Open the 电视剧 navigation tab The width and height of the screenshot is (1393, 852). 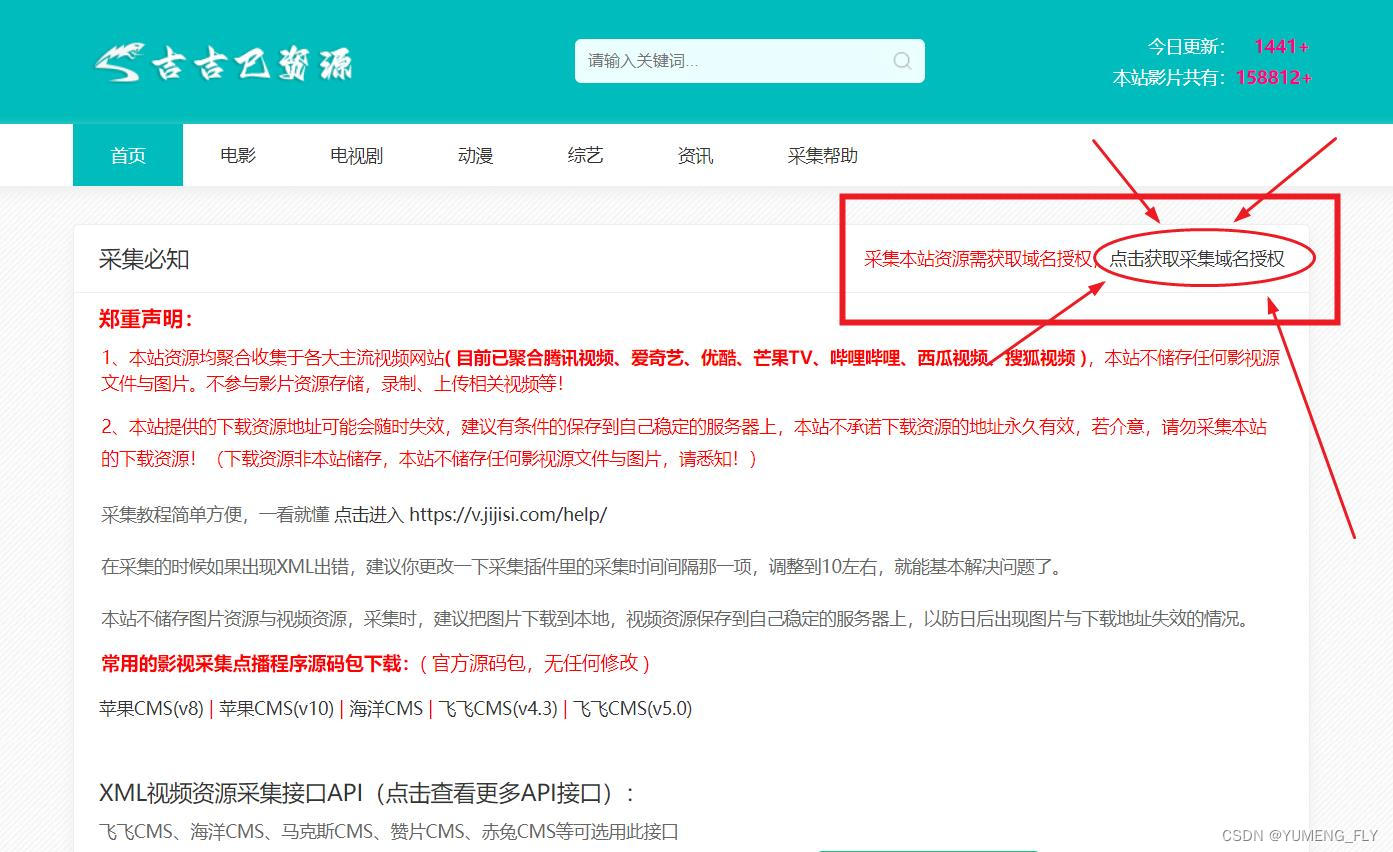pyautogui.click(x=357, y=155)
